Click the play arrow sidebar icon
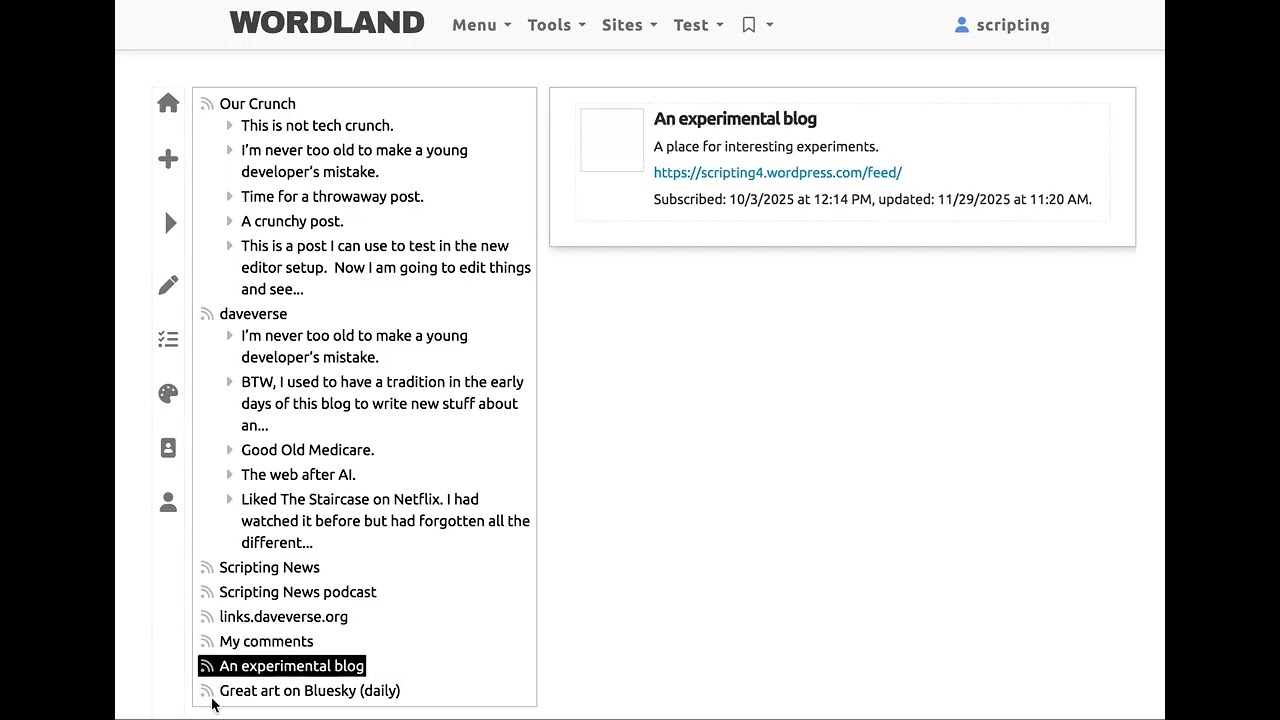The height and width of the screenshot is (720, 1280). pyautogui.click(x=170, y=223)
